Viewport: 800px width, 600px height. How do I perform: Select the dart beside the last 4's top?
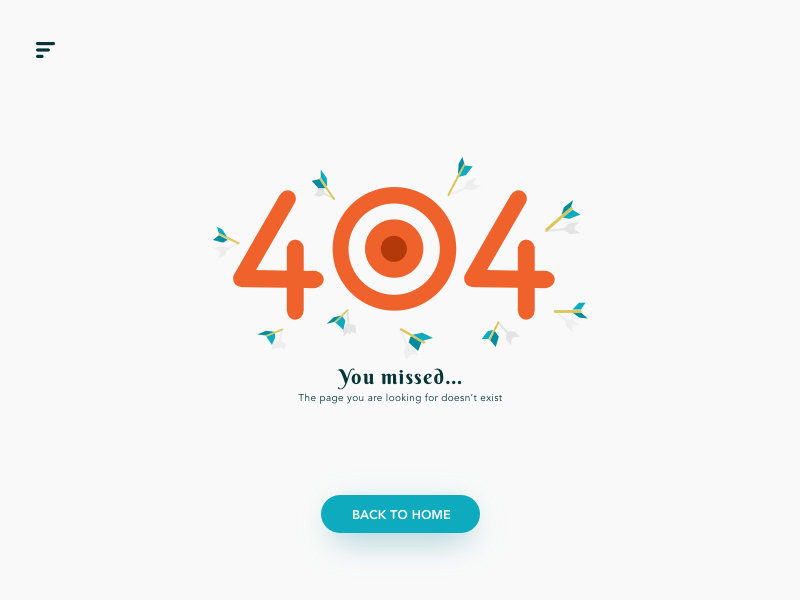(562, 216)
